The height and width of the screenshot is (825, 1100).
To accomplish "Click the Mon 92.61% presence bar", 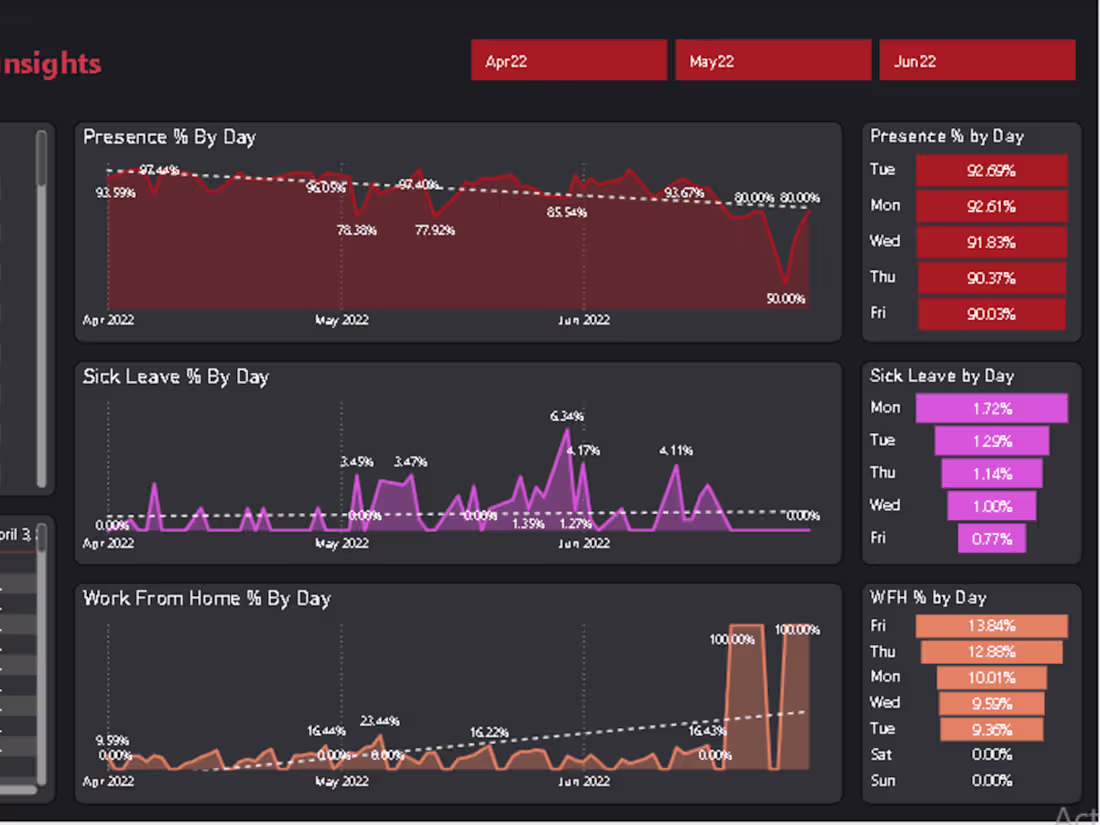I will click(991, 206).
